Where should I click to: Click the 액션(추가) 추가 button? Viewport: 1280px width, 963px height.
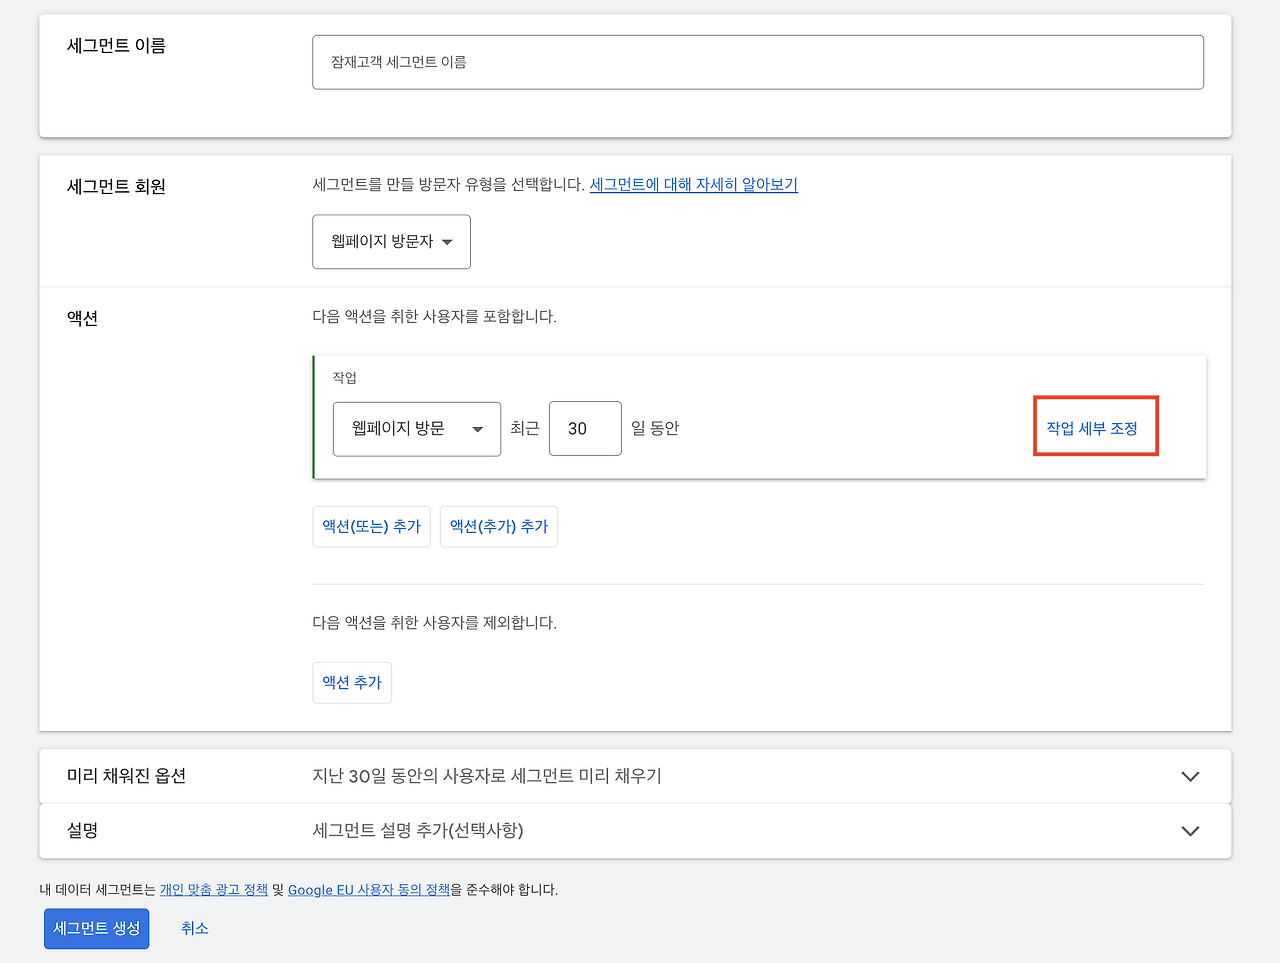(498, 526)
